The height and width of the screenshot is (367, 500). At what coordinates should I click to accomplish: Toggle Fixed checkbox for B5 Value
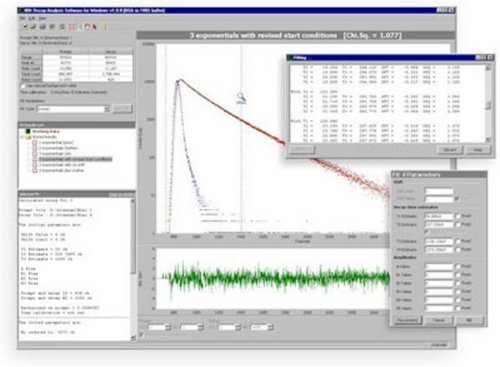pyautogui.click(x=458, y=308)
